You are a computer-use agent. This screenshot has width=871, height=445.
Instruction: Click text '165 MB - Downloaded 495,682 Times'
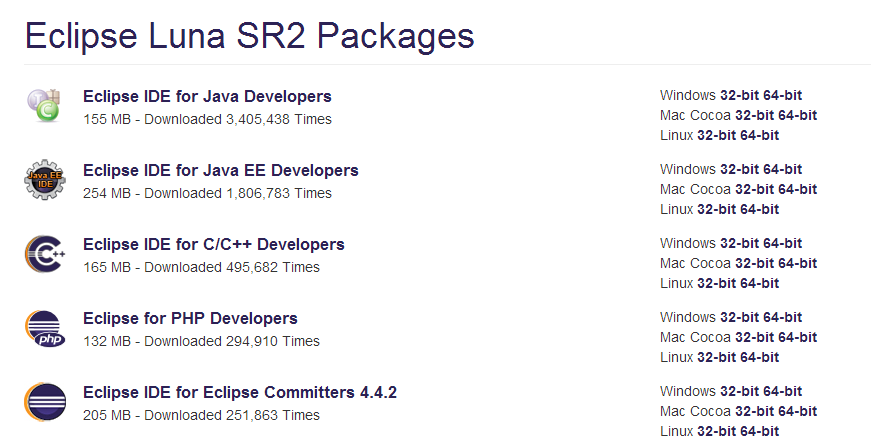click(202, 267)
